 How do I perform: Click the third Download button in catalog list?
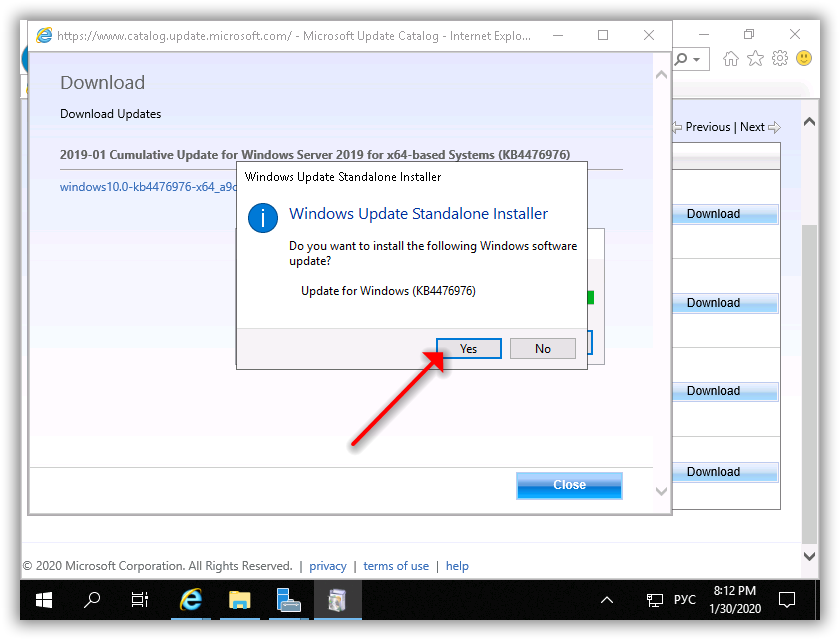[724, 391]
